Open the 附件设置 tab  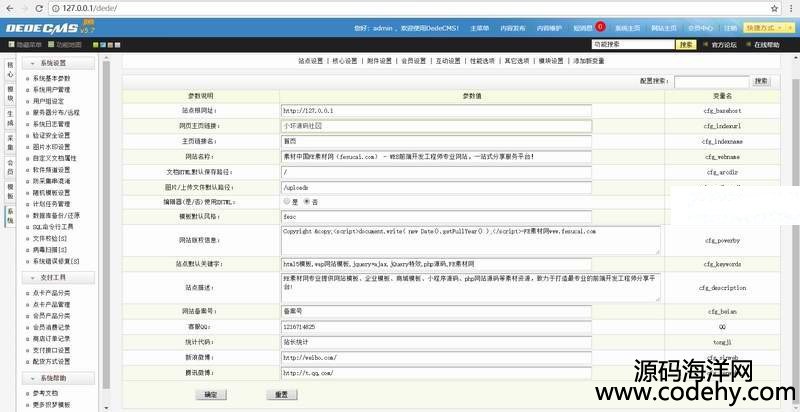click(379, 61)
